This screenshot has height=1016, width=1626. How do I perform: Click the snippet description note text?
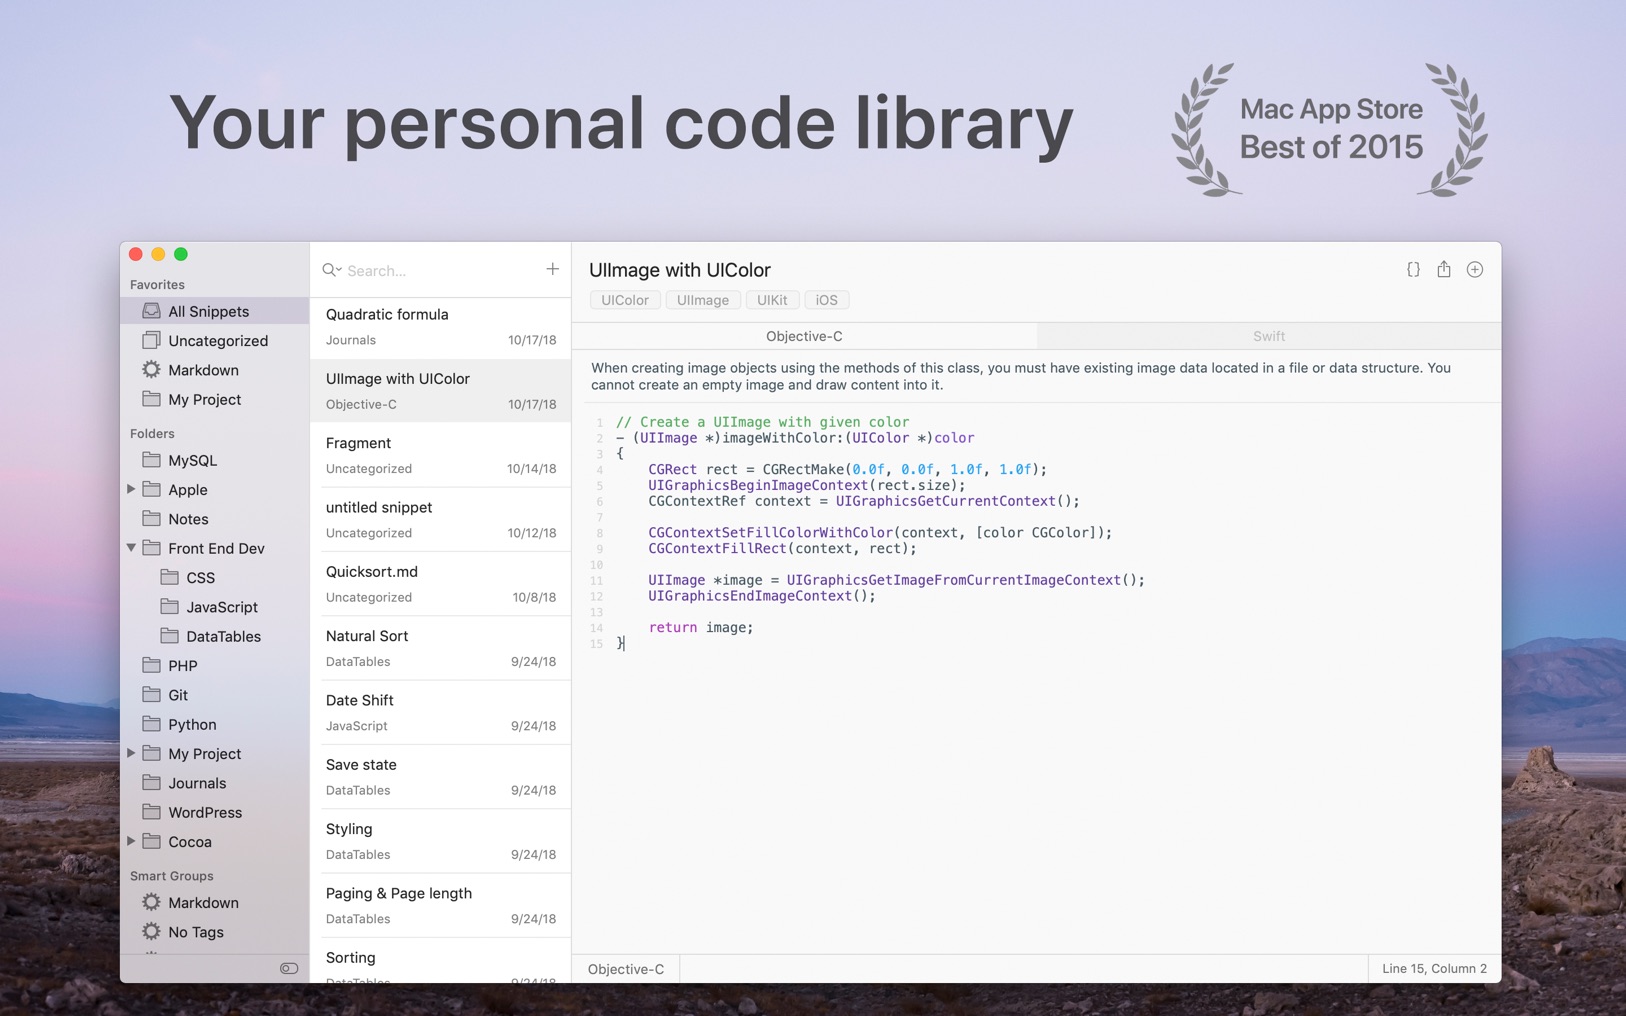click(x=1021, y=376)
